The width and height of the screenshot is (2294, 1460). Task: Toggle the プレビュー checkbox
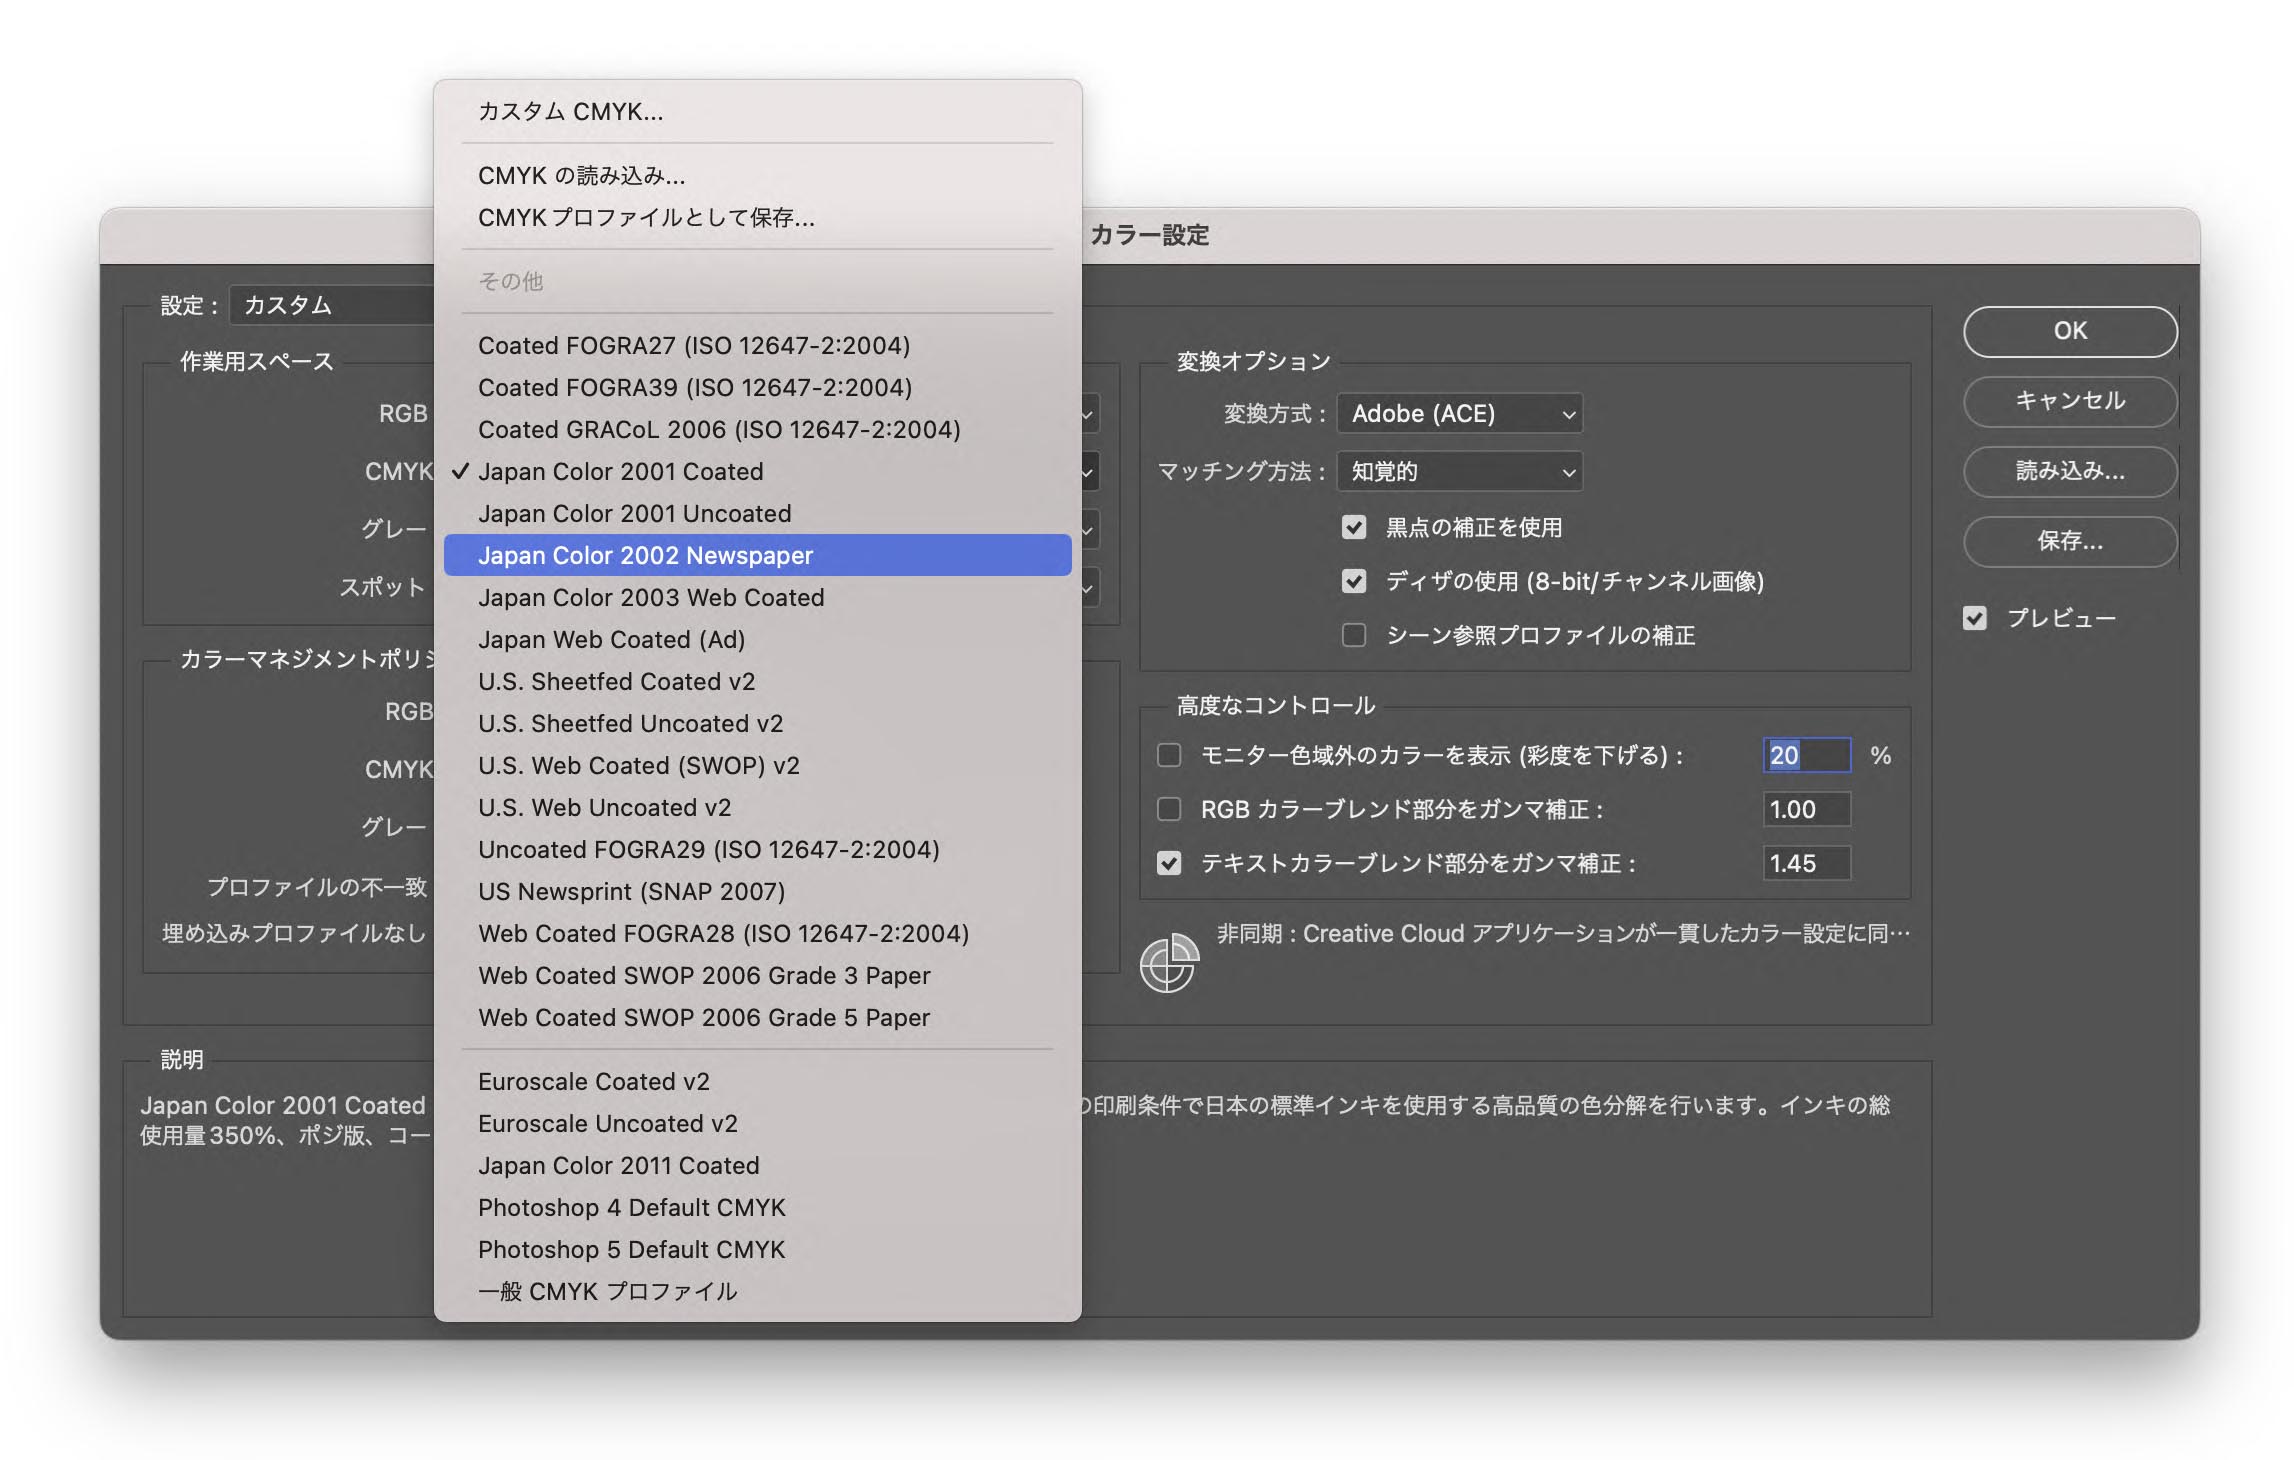[1975, 618]
